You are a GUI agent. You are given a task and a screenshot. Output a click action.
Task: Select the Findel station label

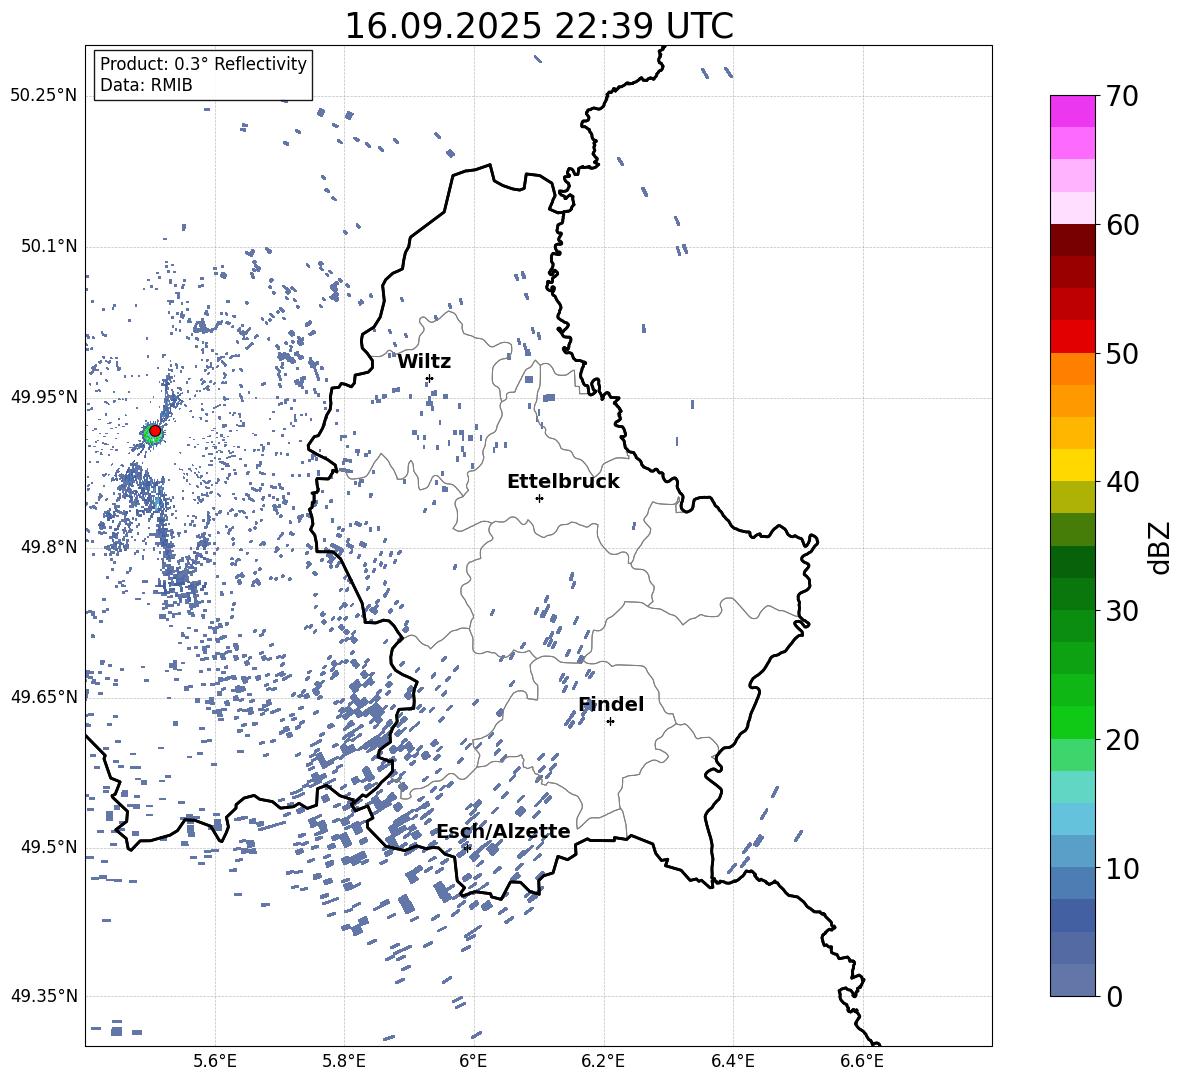point(611,704)
